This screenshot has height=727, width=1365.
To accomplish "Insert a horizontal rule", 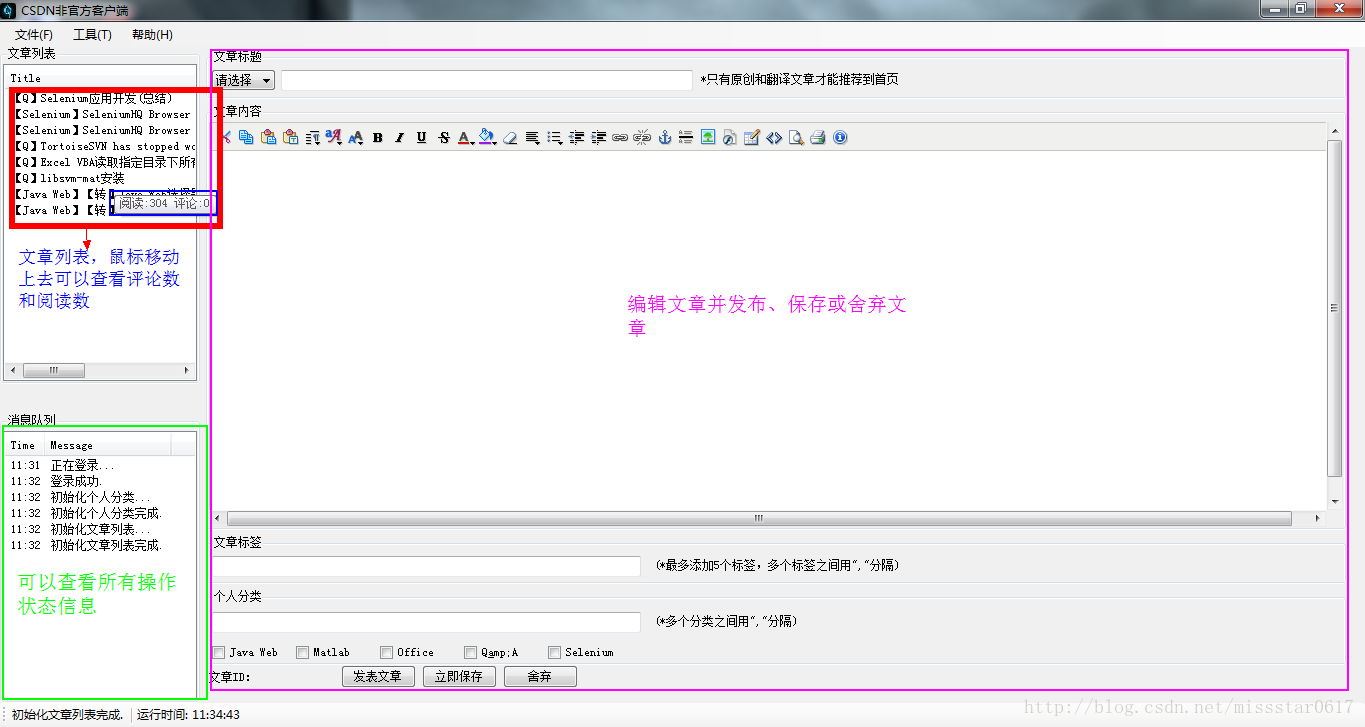I will [686, 137].
